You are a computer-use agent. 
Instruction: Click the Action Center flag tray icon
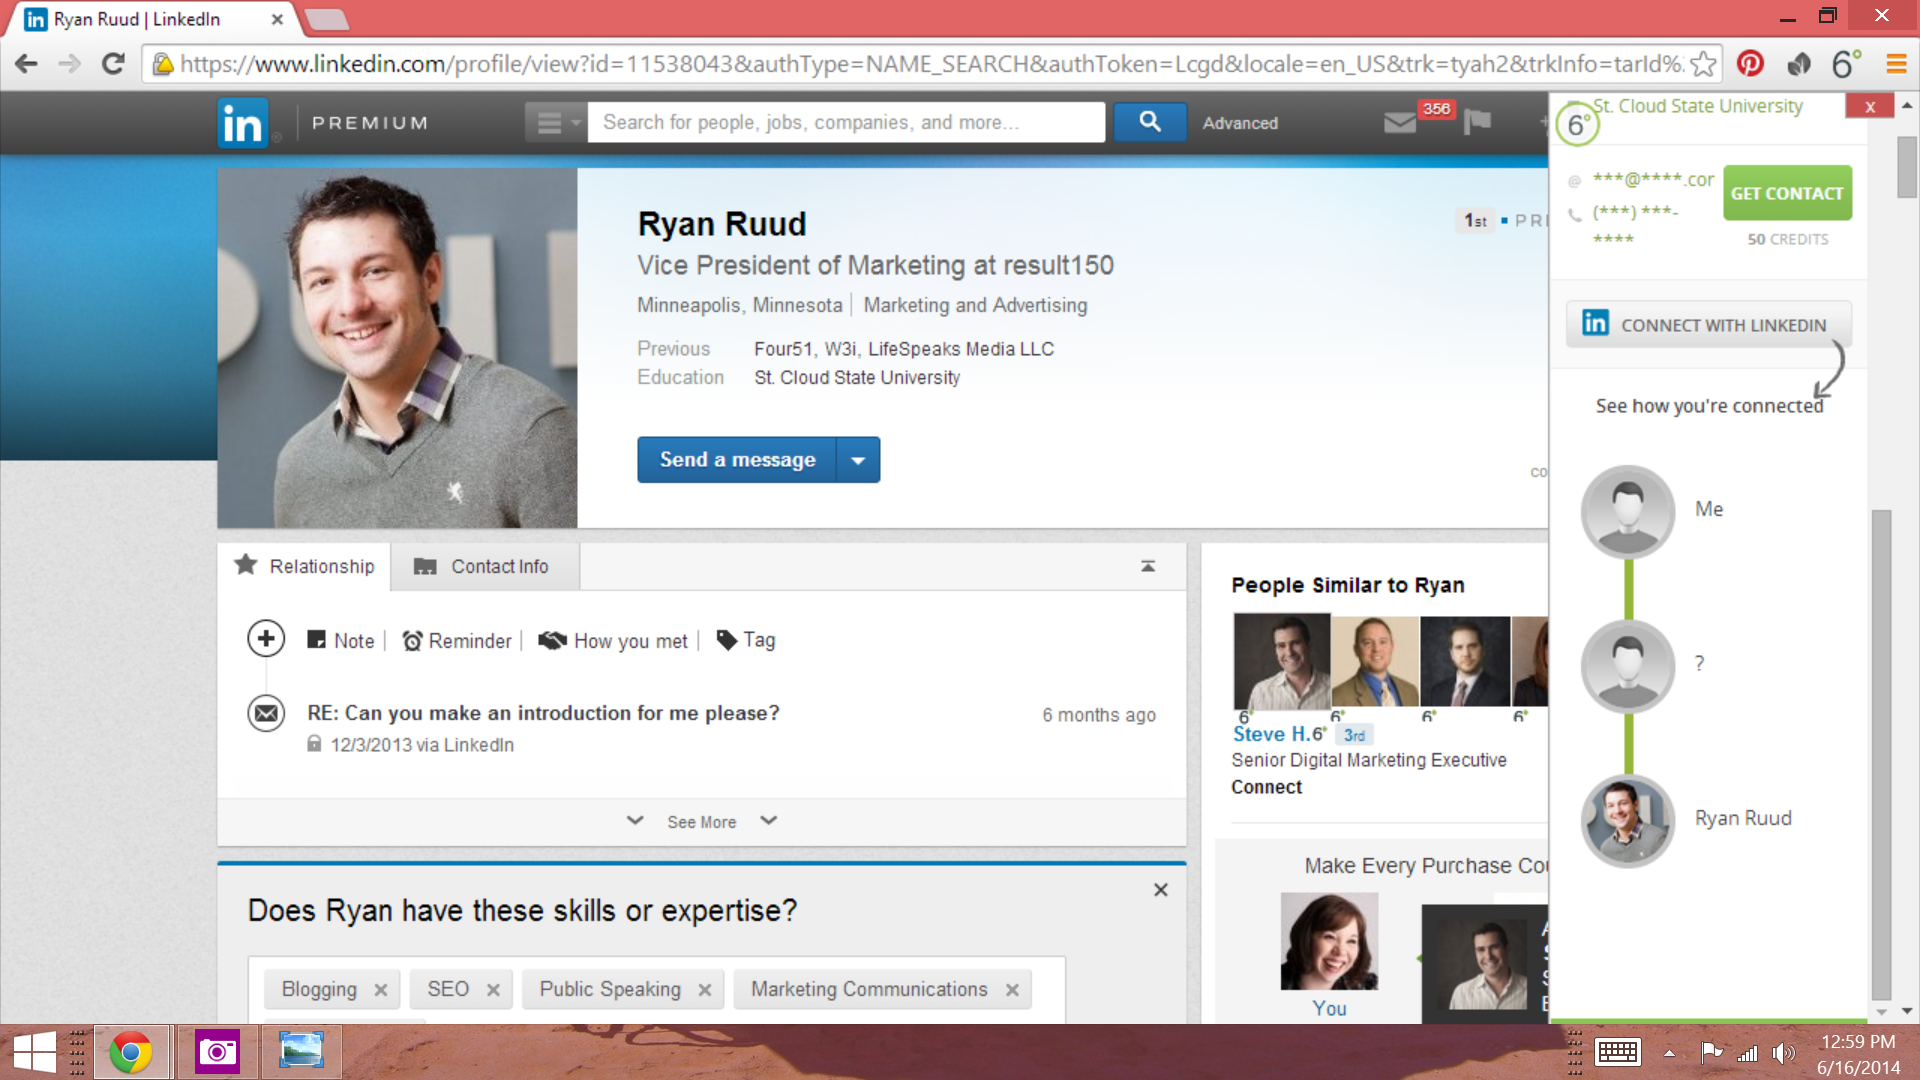1711,1052
